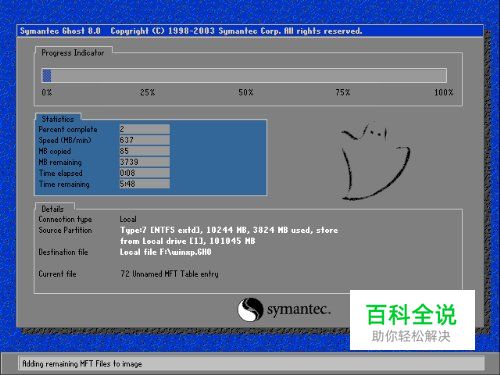Screen dimensions: 500x375
Task: Select the Speed (MB/min) value field
Action: tap(145, 140)
